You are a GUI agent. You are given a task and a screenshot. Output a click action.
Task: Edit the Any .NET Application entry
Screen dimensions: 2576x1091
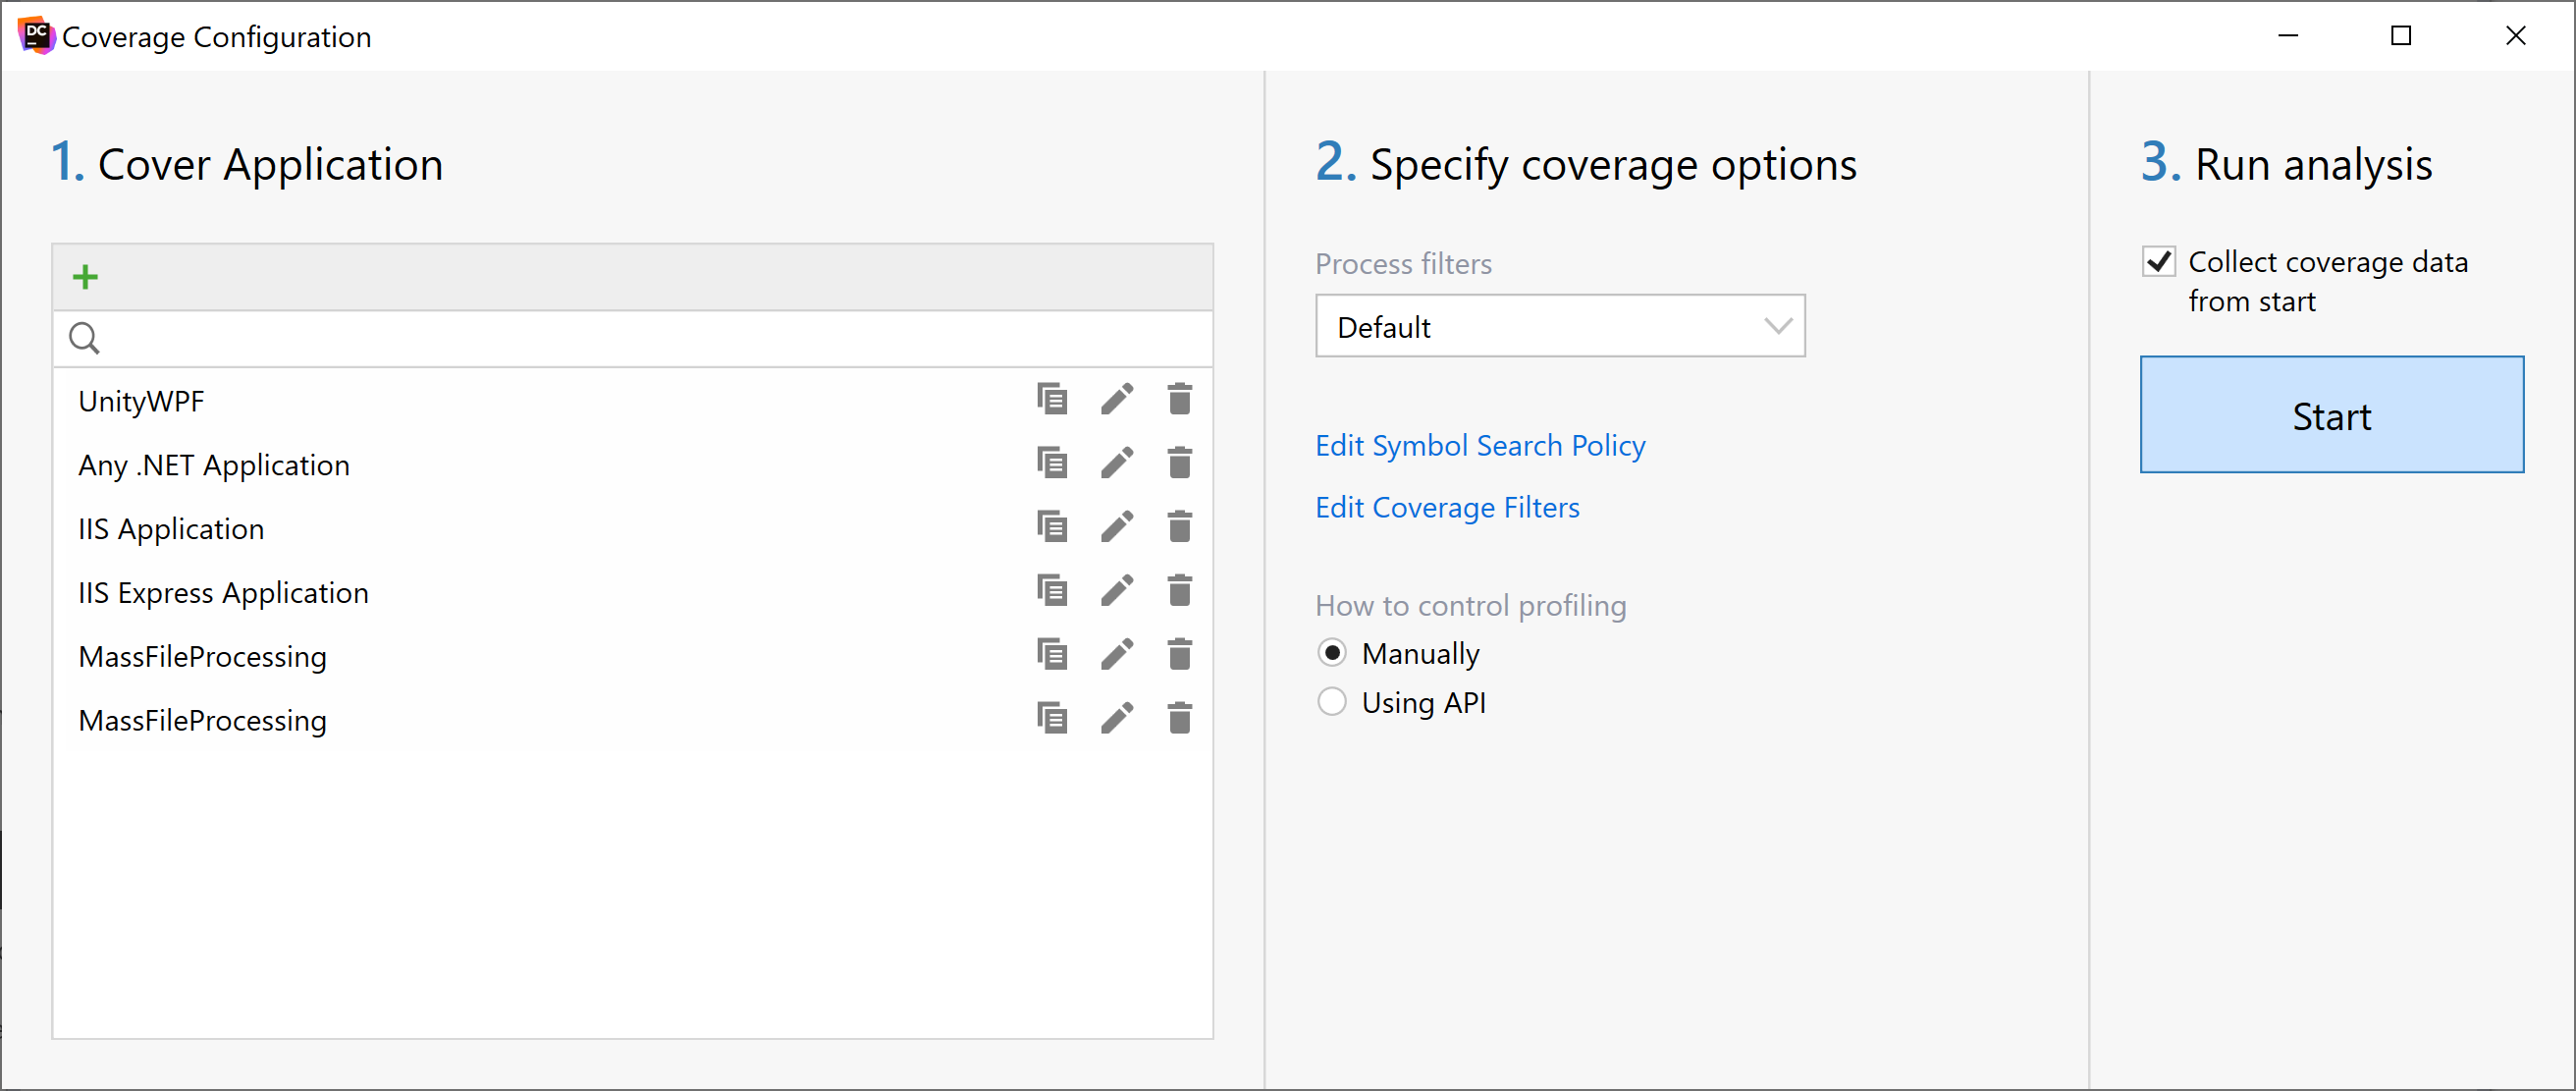[1116, 462]
